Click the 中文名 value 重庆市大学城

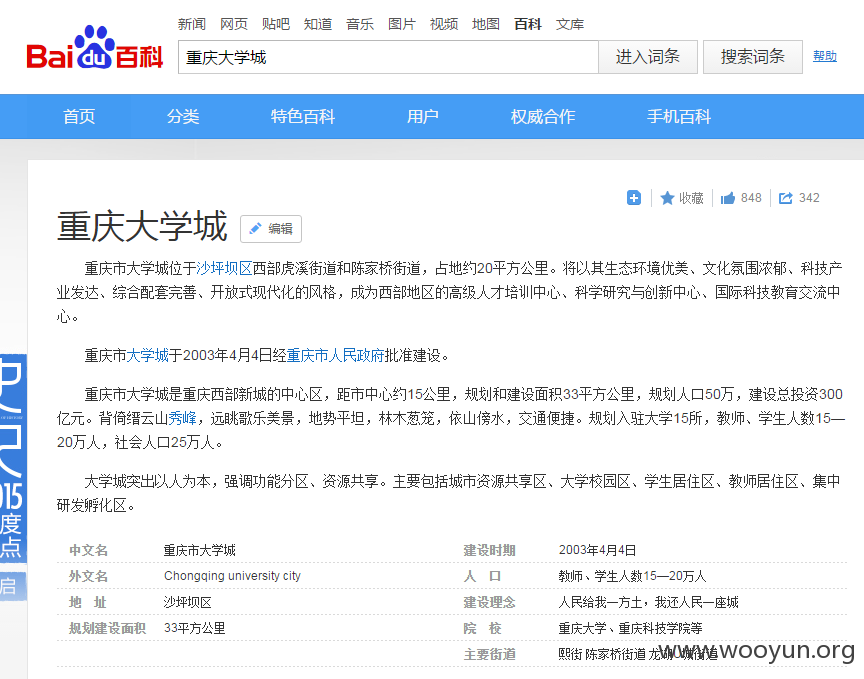pyautogui.click(x=199, y=550)
